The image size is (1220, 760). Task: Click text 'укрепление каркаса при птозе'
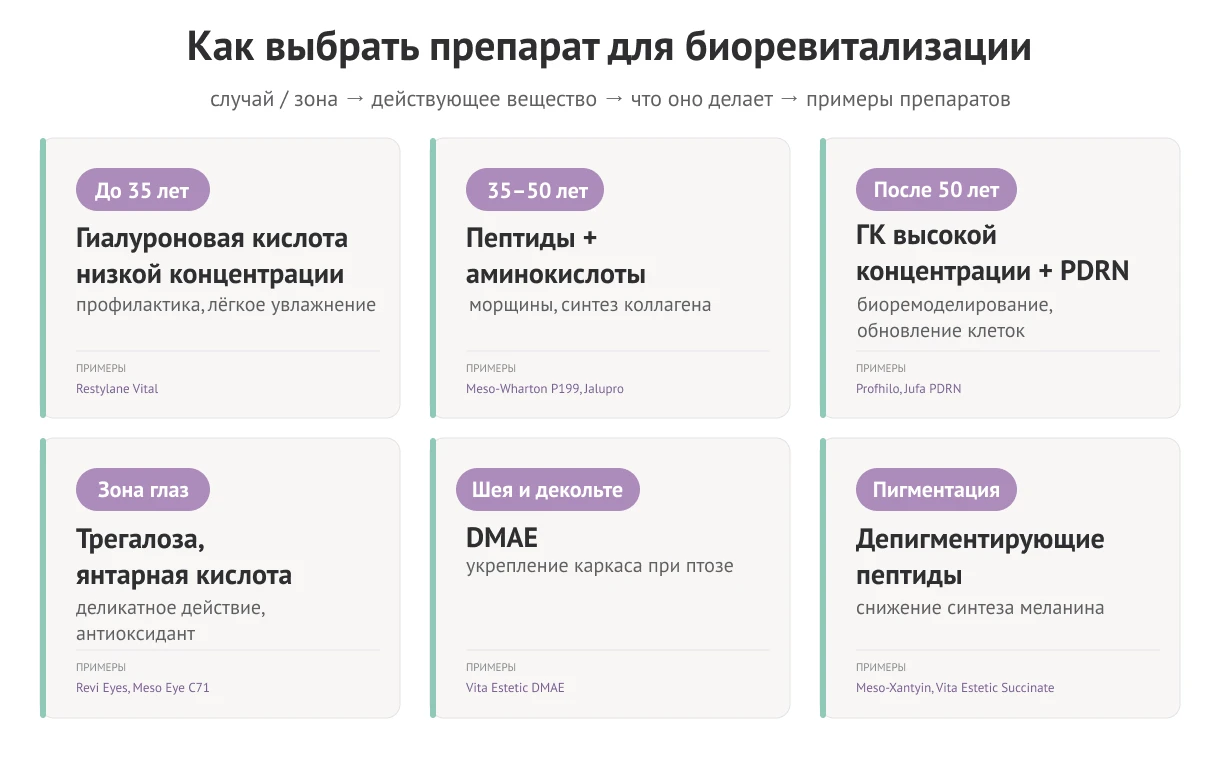[x=600, y=566]
